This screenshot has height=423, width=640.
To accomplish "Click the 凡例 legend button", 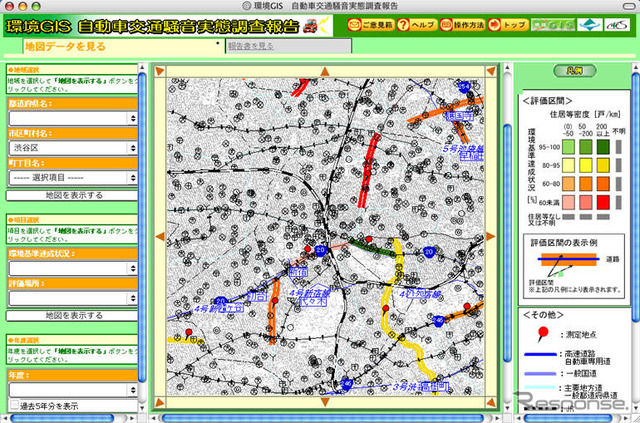I will tap(575, 71).
